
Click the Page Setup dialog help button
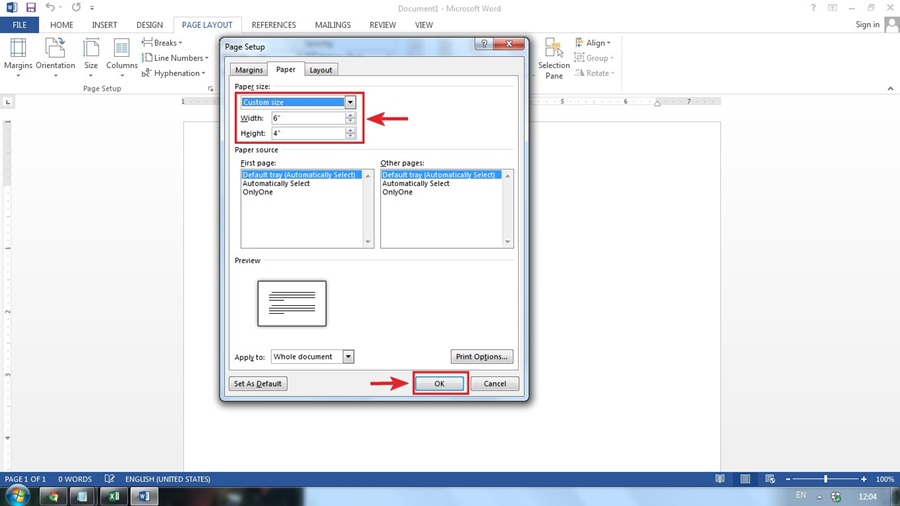484,44
